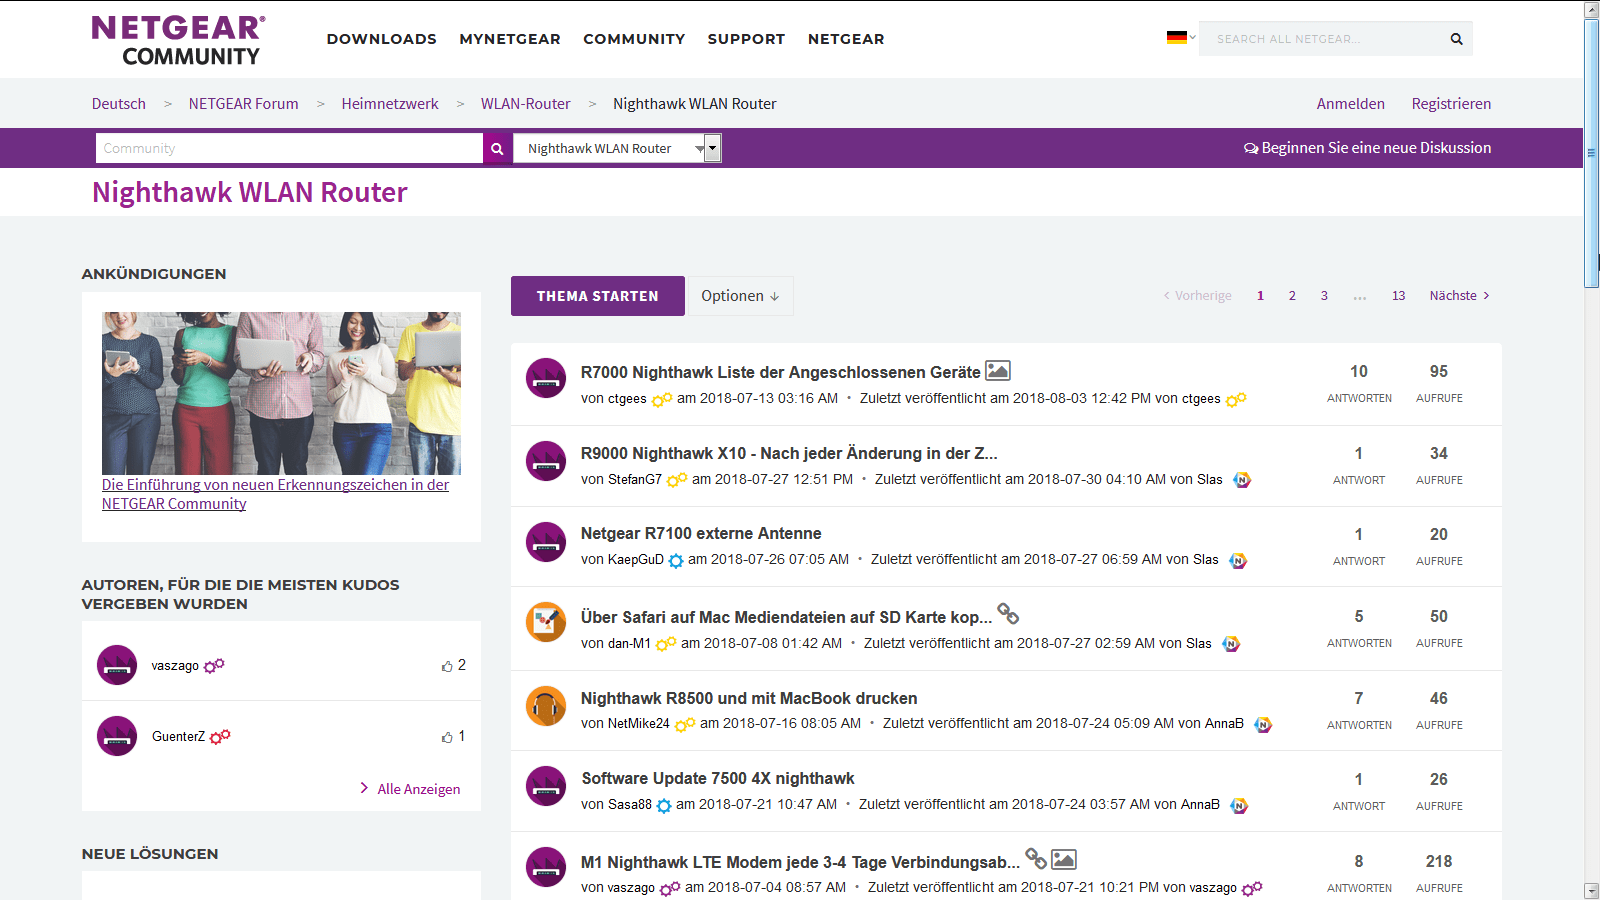Click dan-M1's orange avatar on Safari thread
1600x900 pixels.
pyautogui.click(x=546, y=623)
